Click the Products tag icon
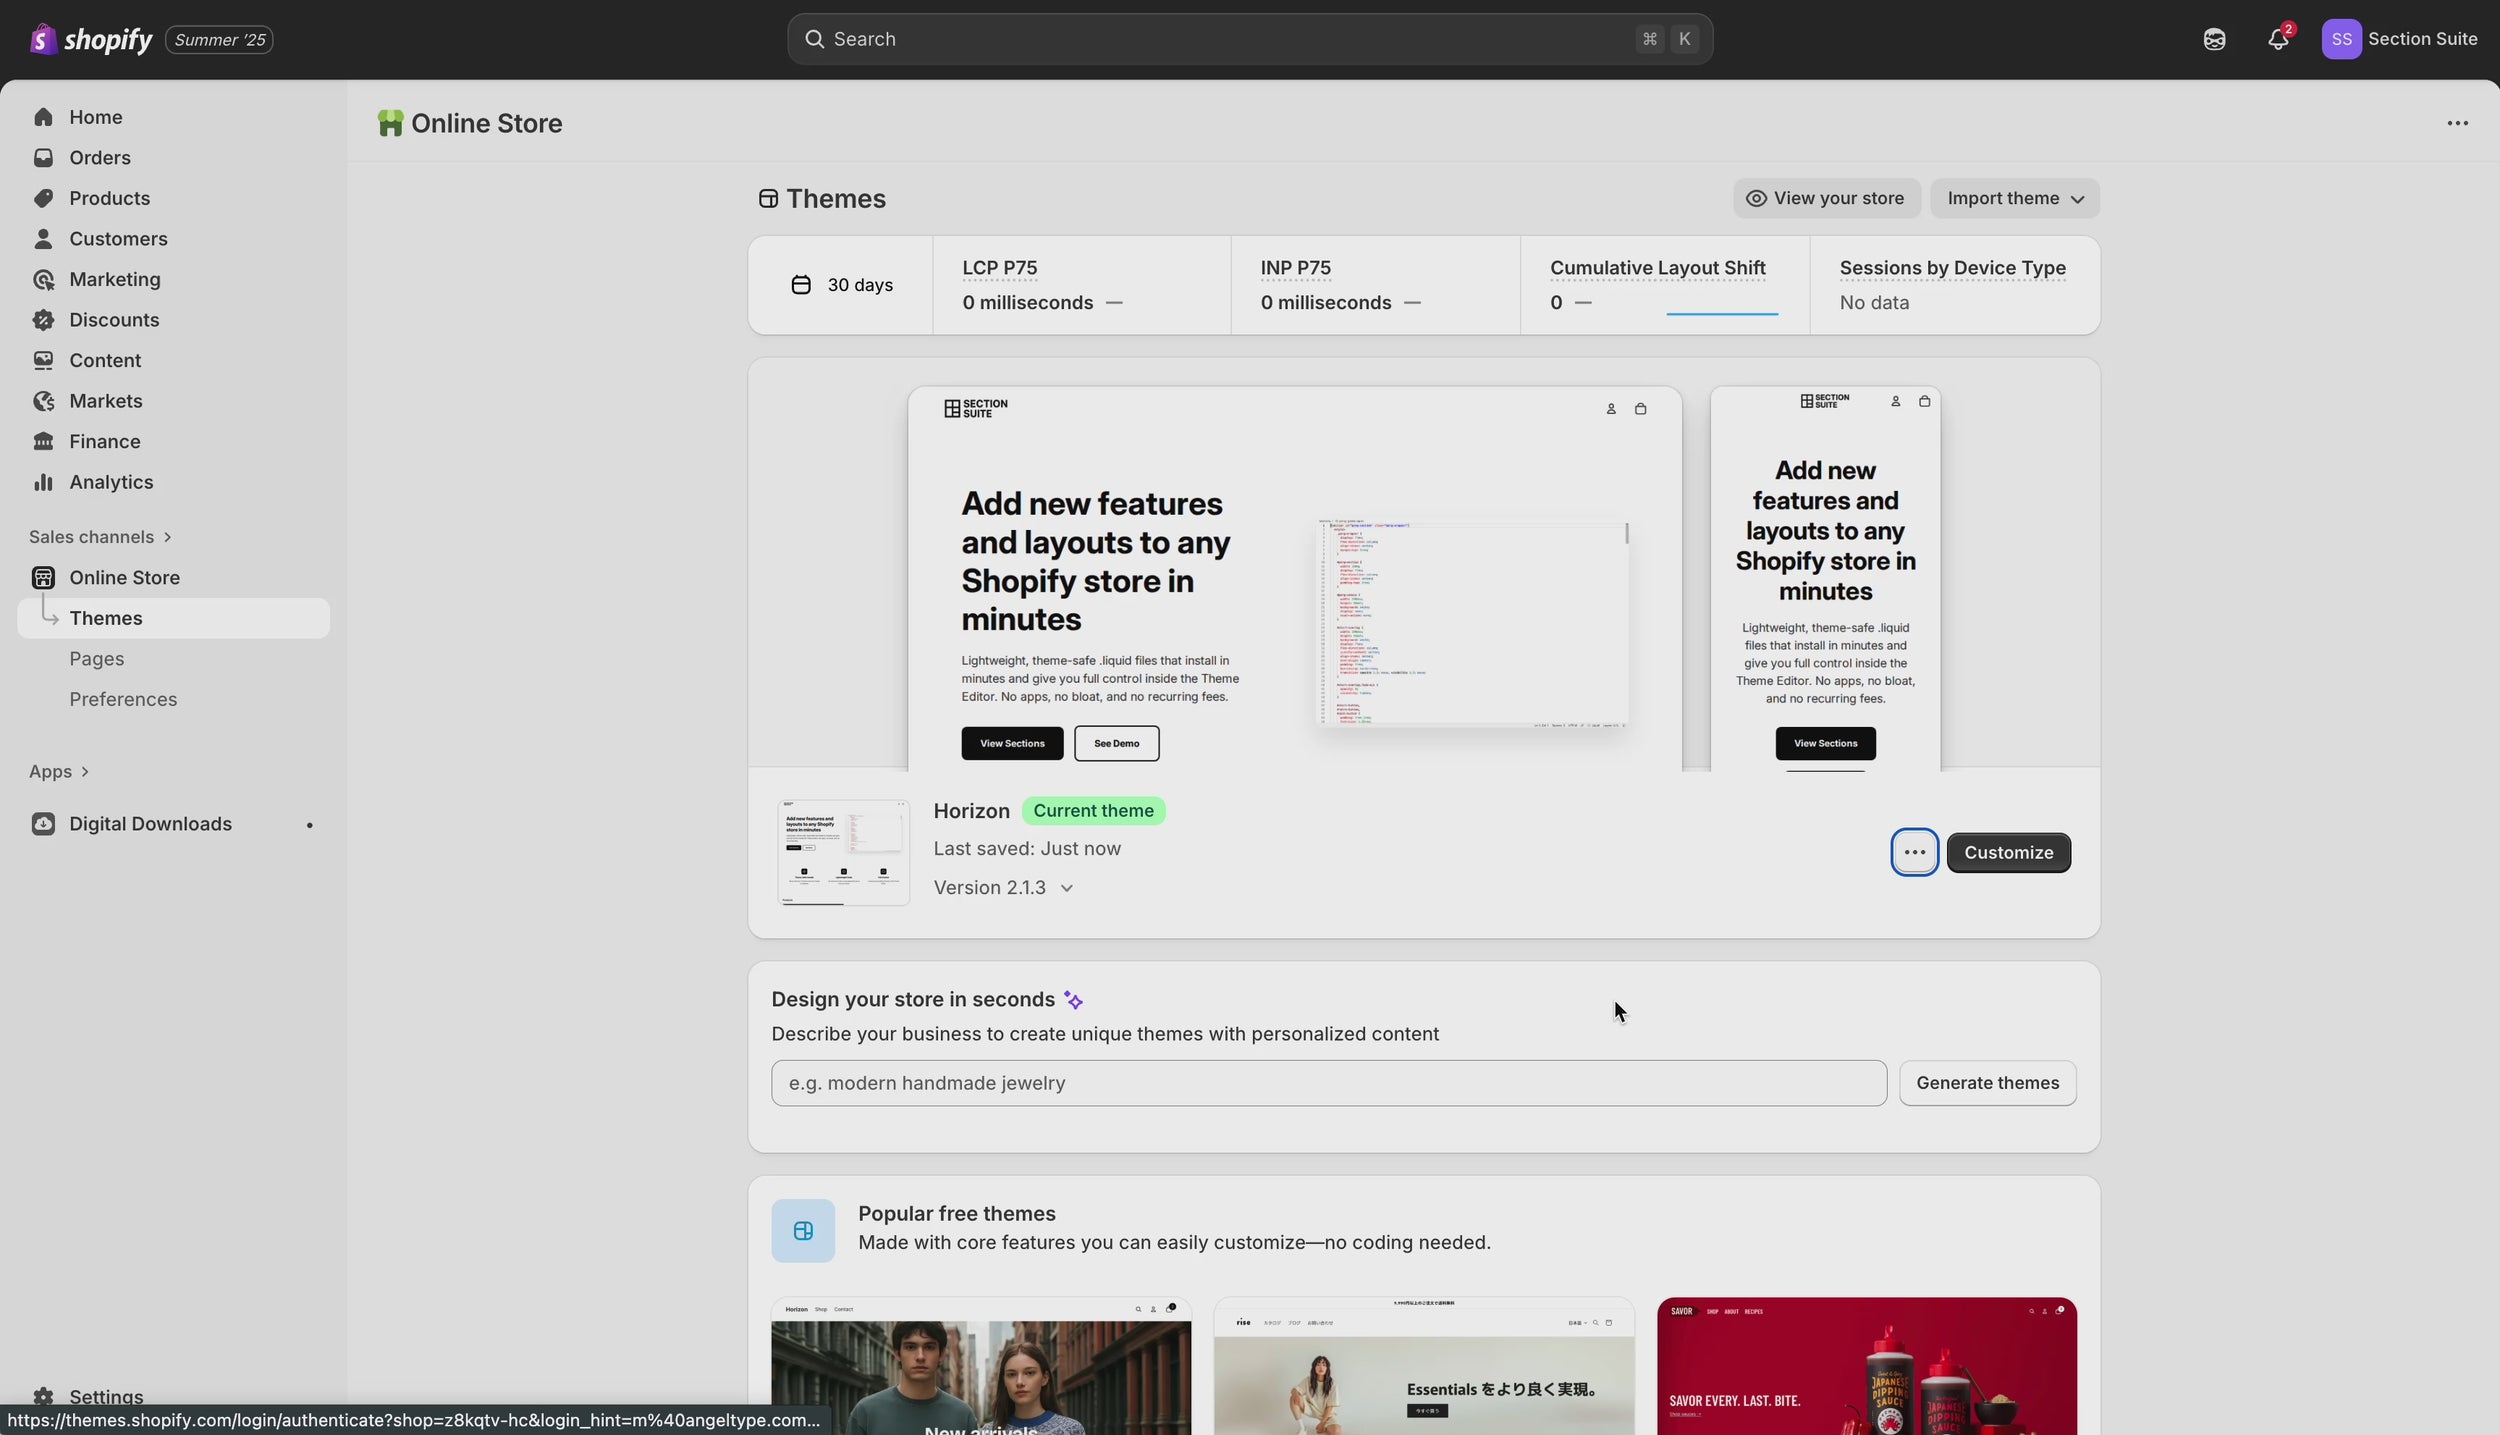Viewport: 2500px width, 1435px height. [x=43, y=198]
